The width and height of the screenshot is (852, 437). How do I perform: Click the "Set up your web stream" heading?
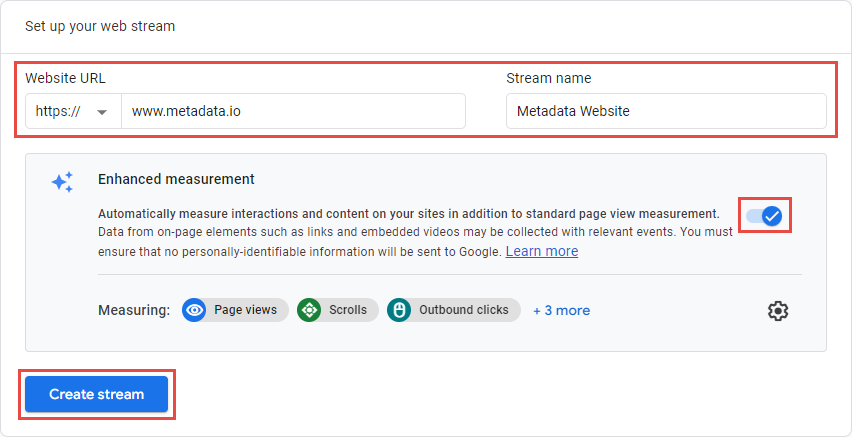click(100, 26)
